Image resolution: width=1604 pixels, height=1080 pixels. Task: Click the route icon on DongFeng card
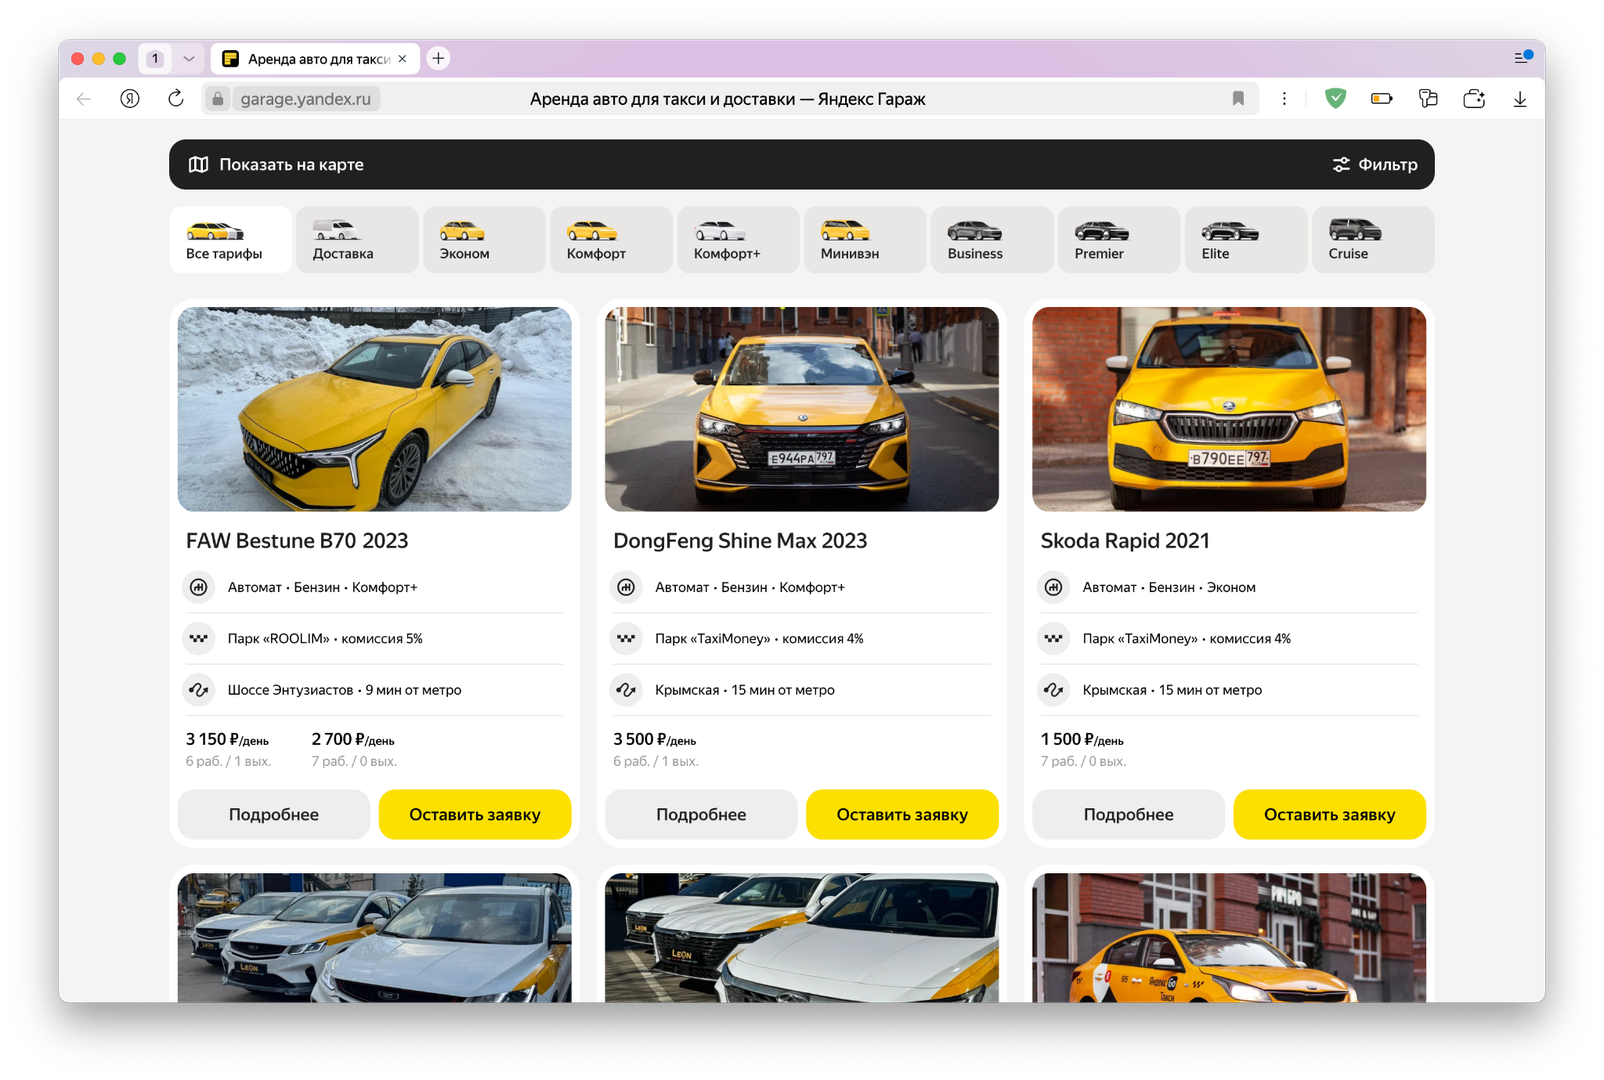[x=626, y=690]
